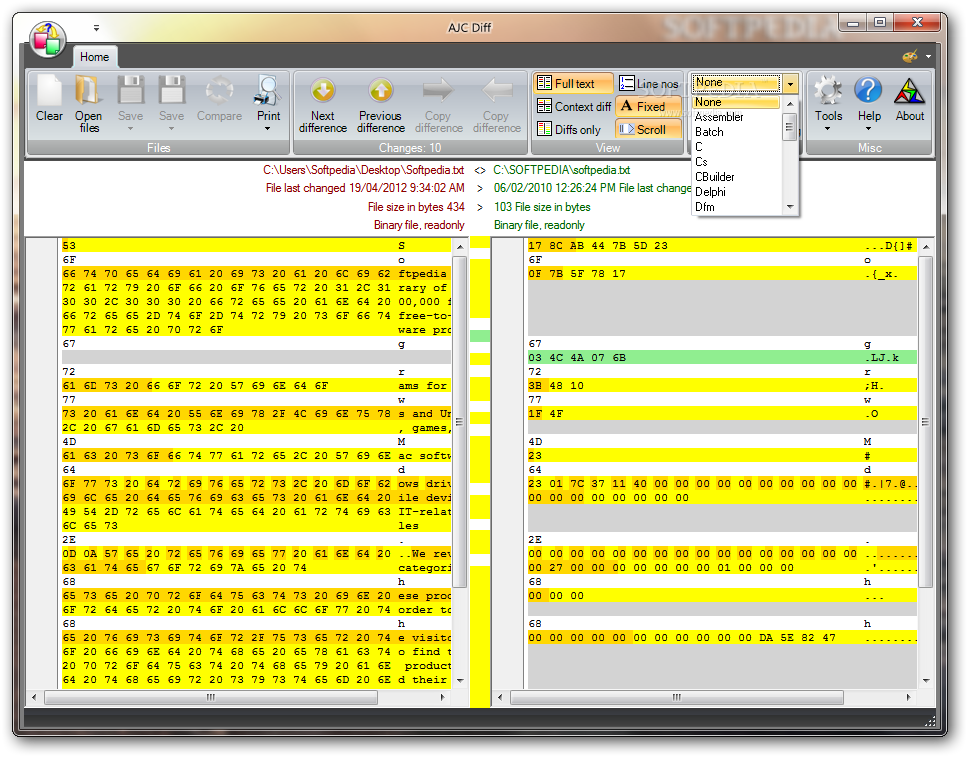The height and width of the screenshot is (757, 968).
Task: Click the right pane vertical scrollbar thumb
Action: (x=925, y=422)
